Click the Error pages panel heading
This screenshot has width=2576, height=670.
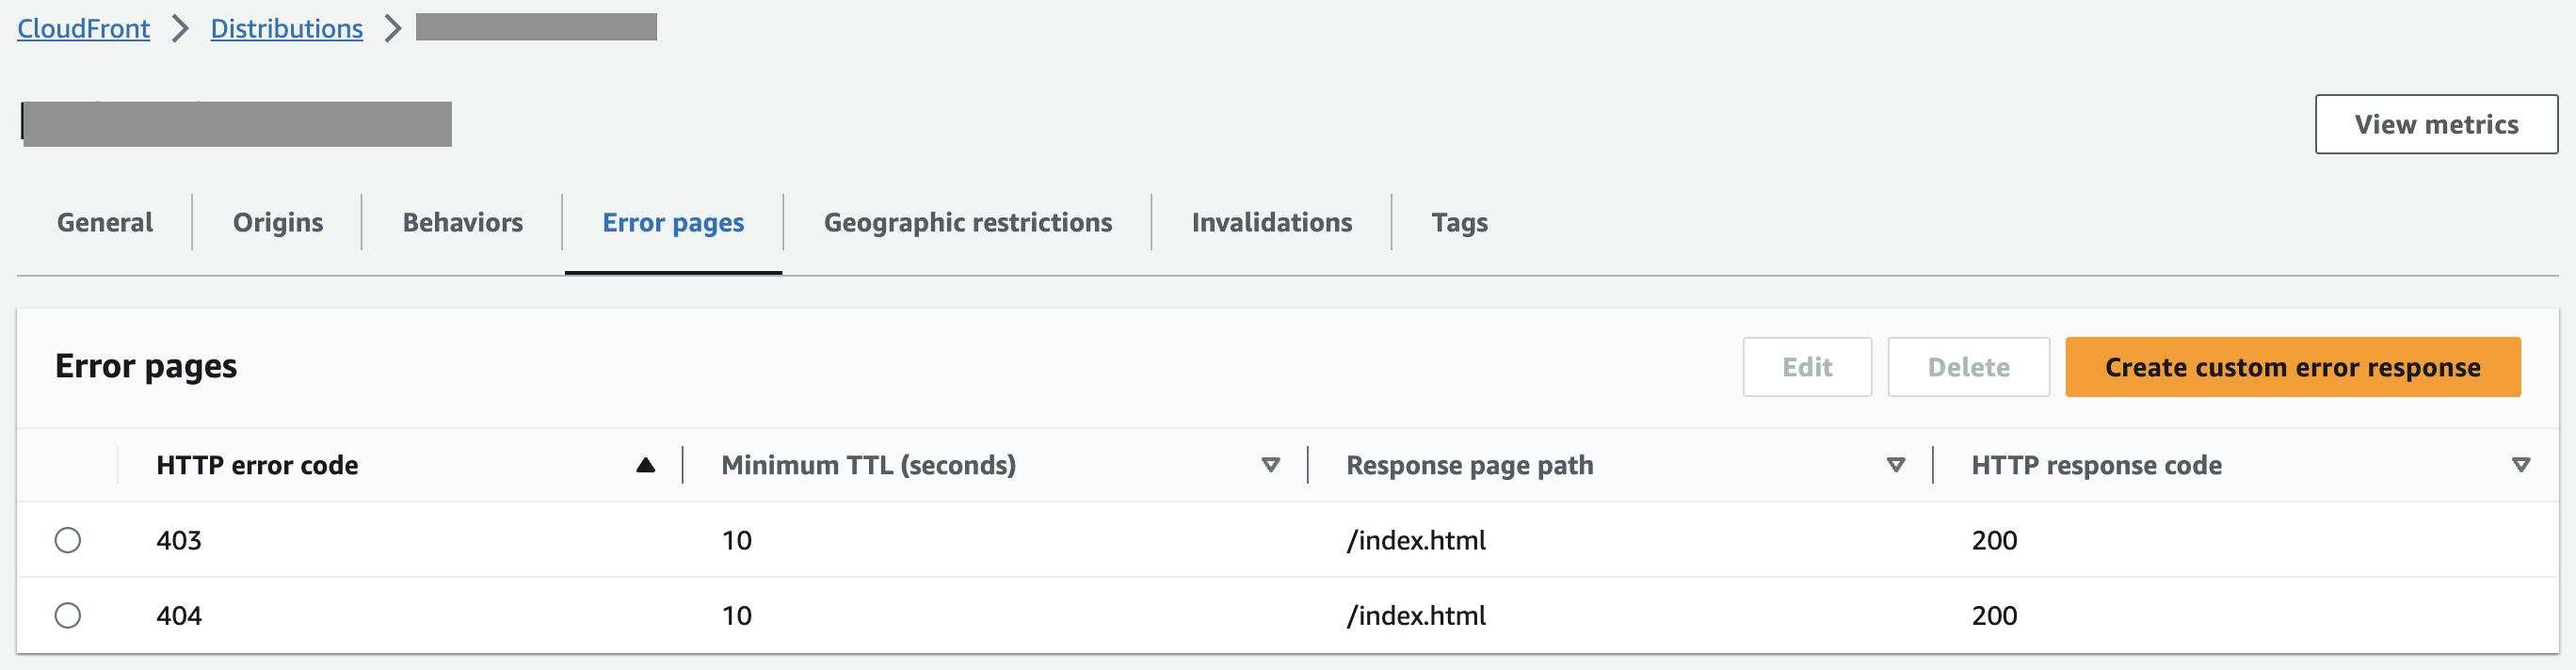coord(146,366)
